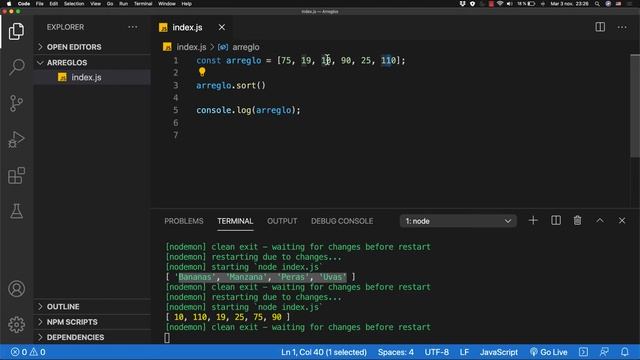Viewport: 640px width, 360px height.
Task: Change end of line sequence LF
Action: pos(464,352)
